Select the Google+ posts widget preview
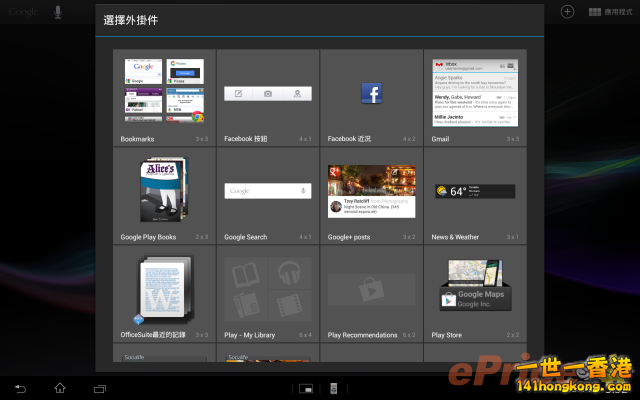 click(x=371, y=191)
